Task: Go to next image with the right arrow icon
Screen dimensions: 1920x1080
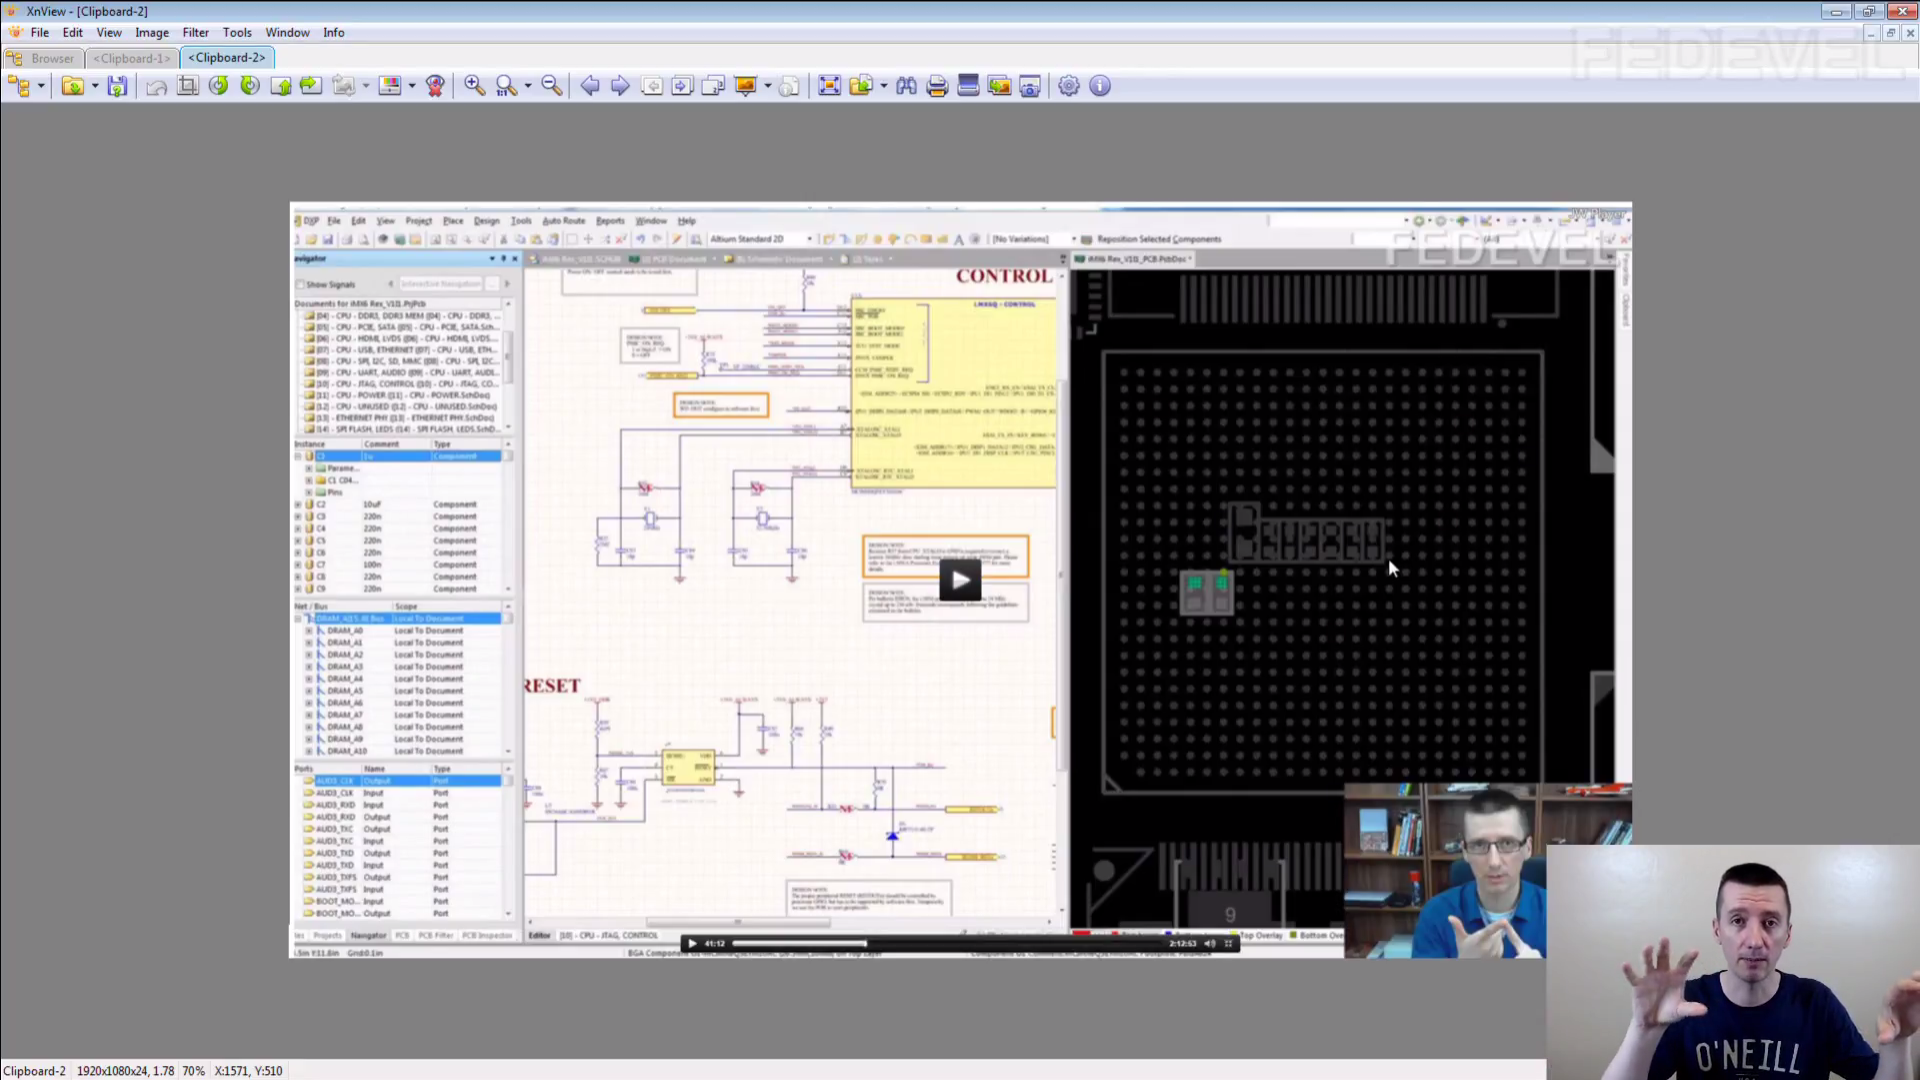Action: click(x=620, y=86)
